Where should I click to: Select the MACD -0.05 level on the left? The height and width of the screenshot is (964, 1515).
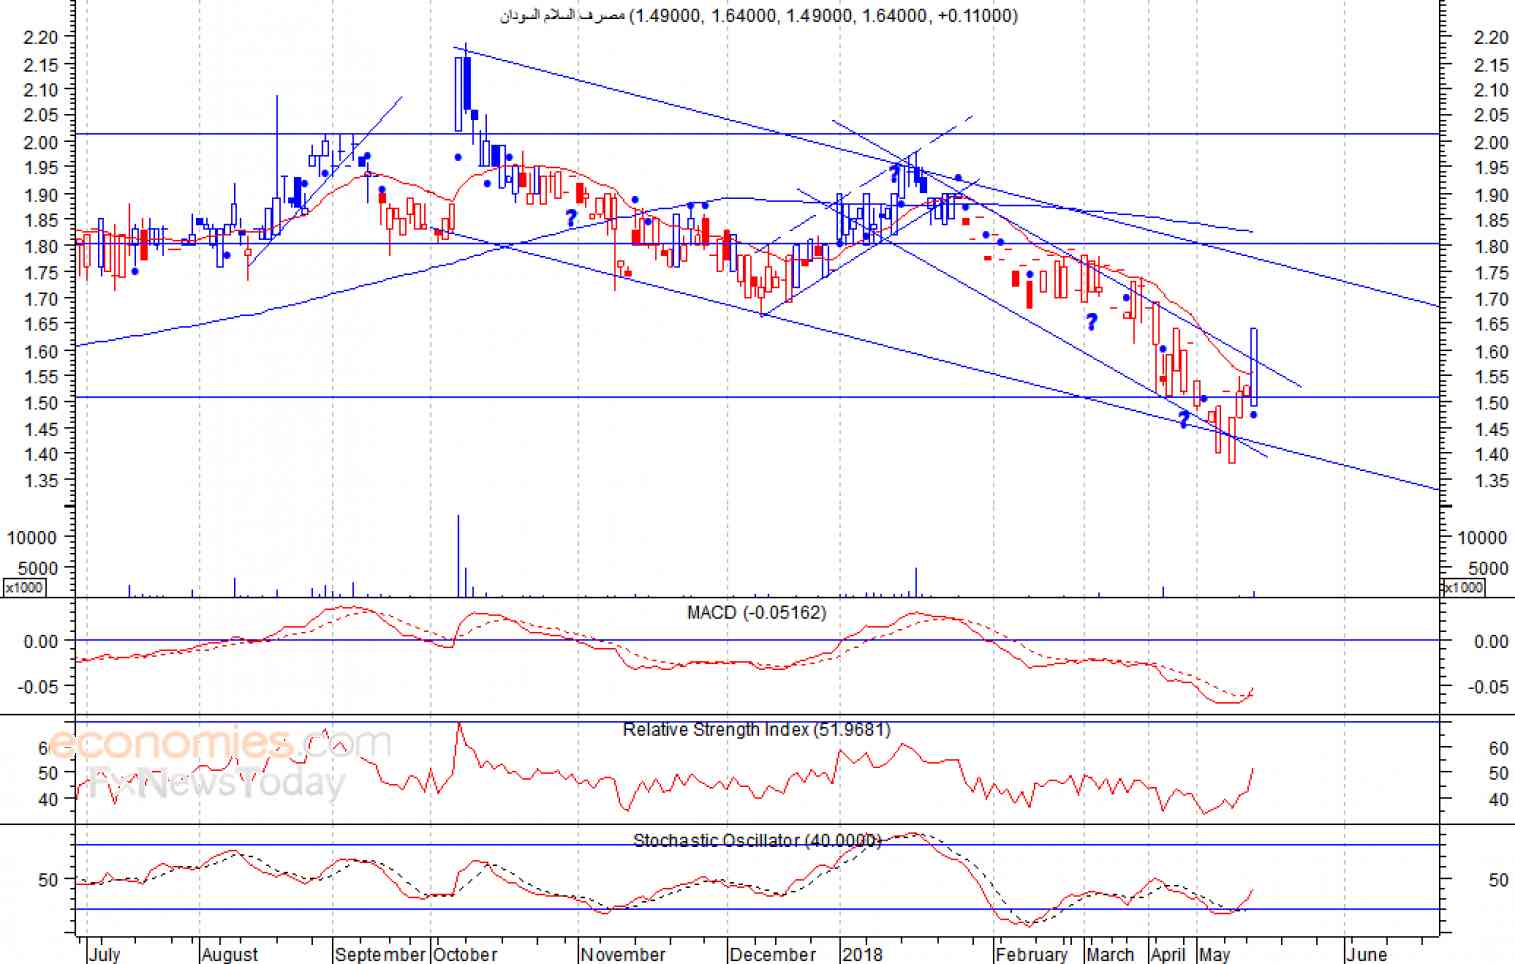tap(38, 687)
